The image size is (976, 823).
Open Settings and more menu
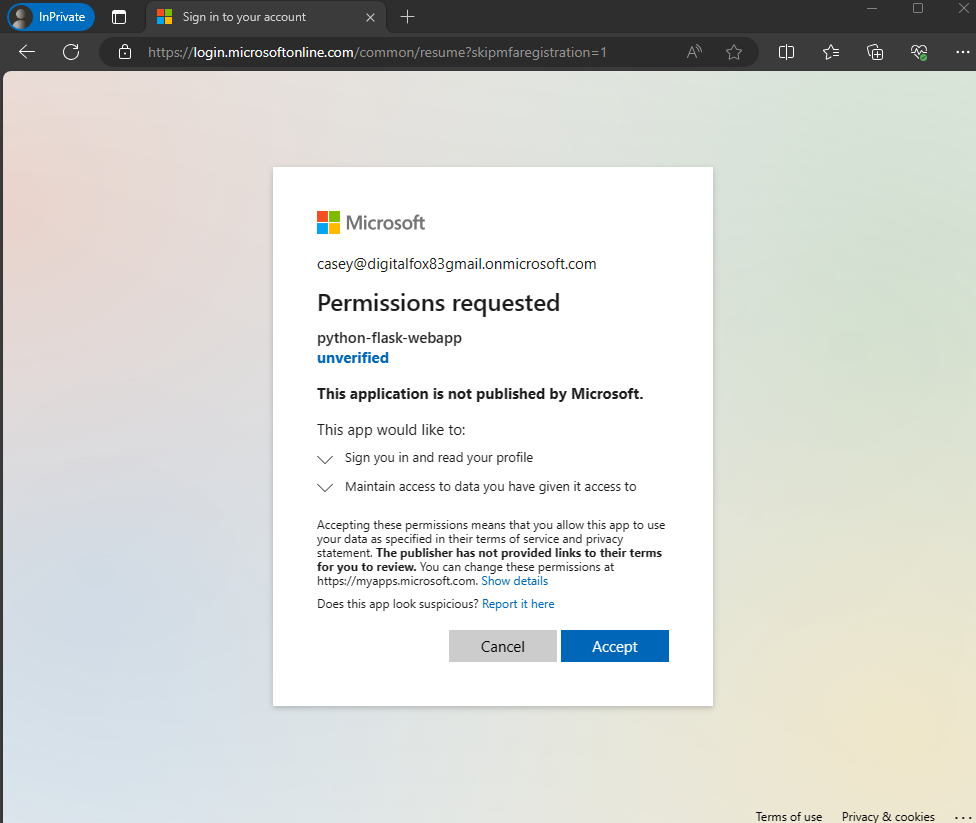pyautogui.click(x=962, y=52)
